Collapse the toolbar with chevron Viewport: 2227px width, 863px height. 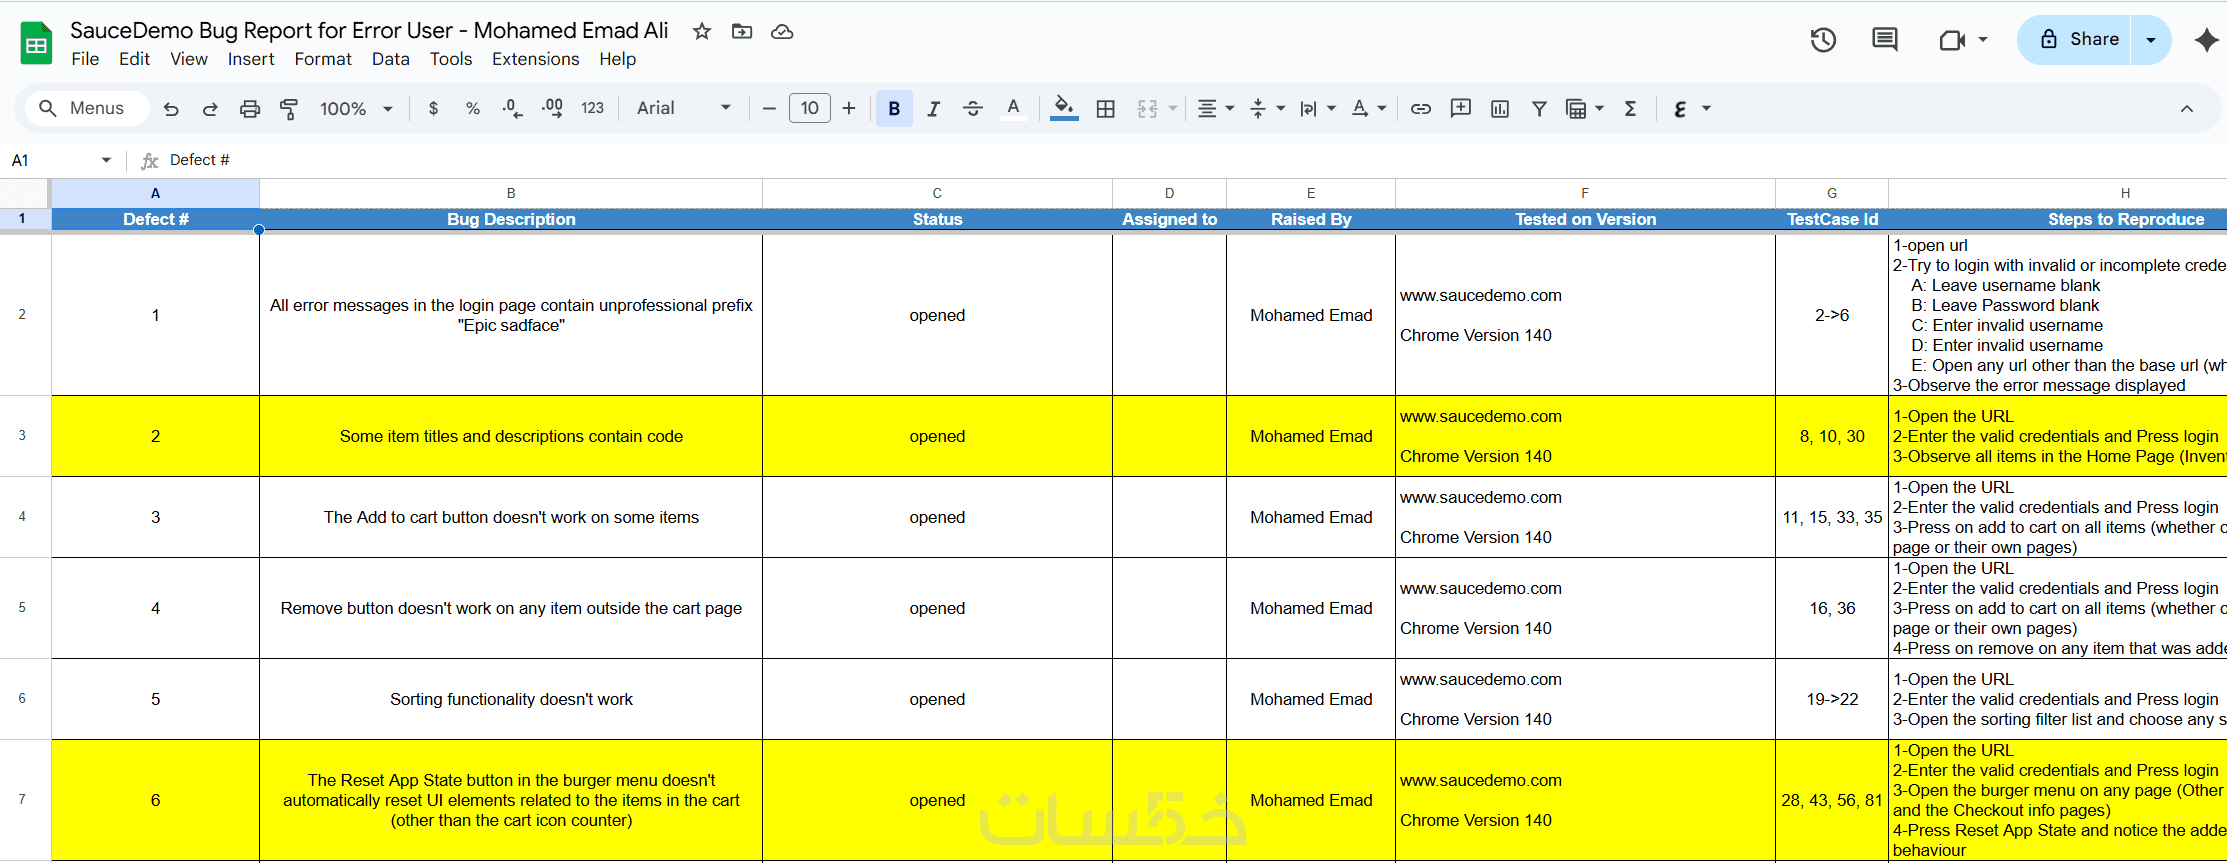(x=2187, y=109)
